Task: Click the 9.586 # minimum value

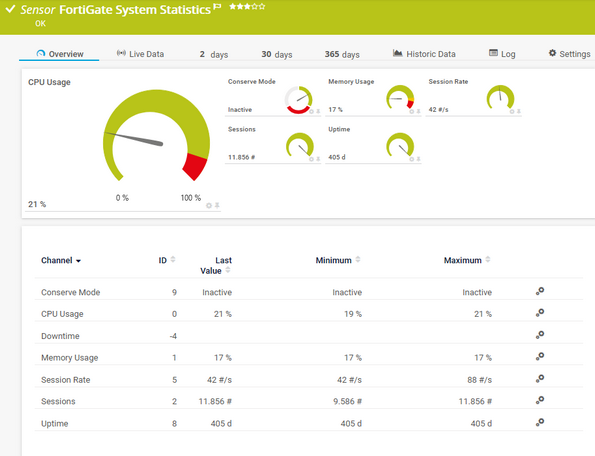Action: pyautogui.click(x=347, y=401)
